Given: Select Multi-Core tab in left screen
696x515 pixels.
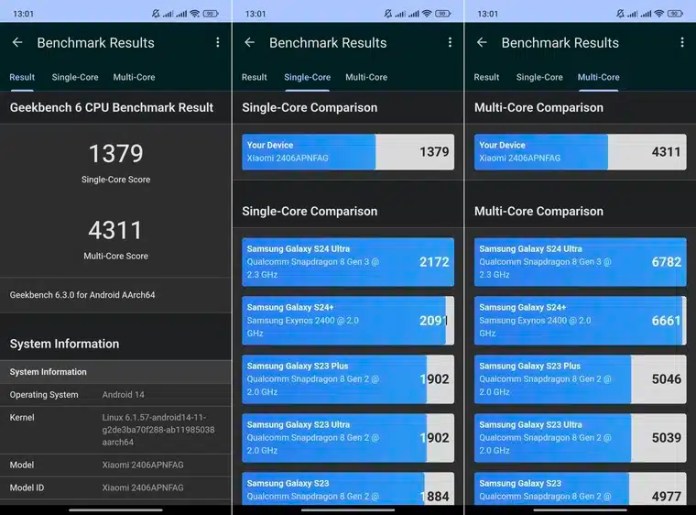Looking at the screenshot, I should (x=134, y=77).
